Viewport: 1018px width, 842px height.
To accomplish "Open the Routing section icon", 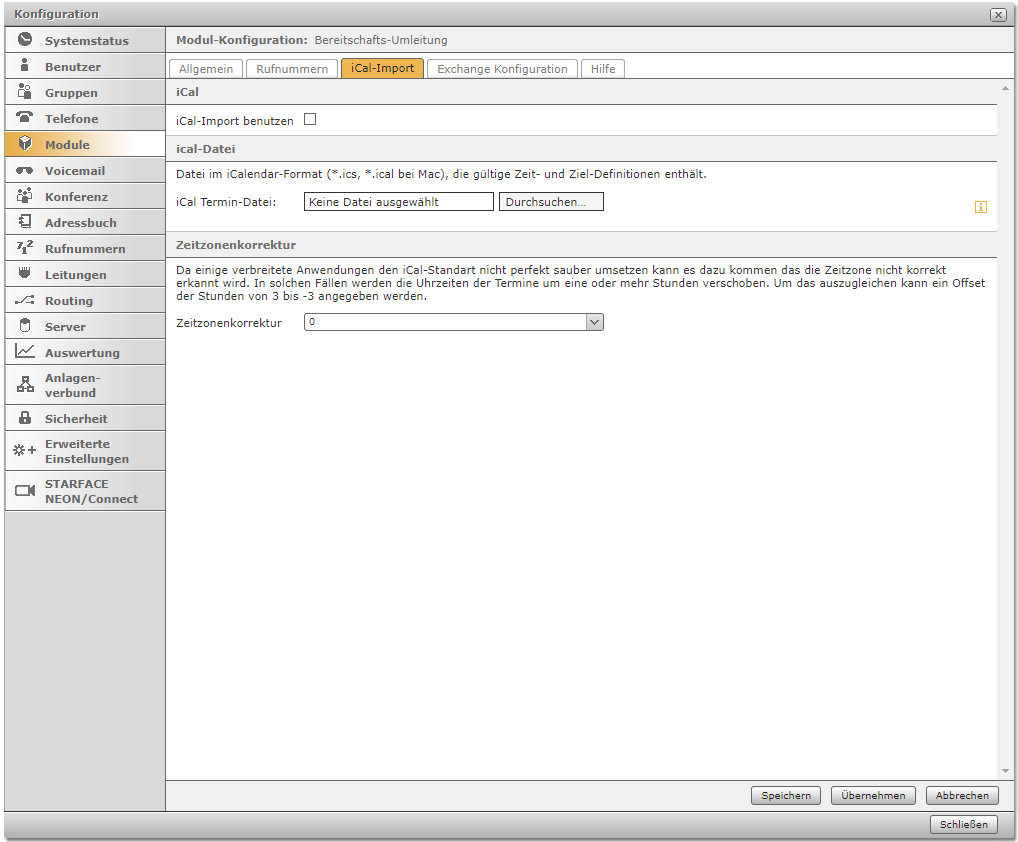I will [25, 301].
